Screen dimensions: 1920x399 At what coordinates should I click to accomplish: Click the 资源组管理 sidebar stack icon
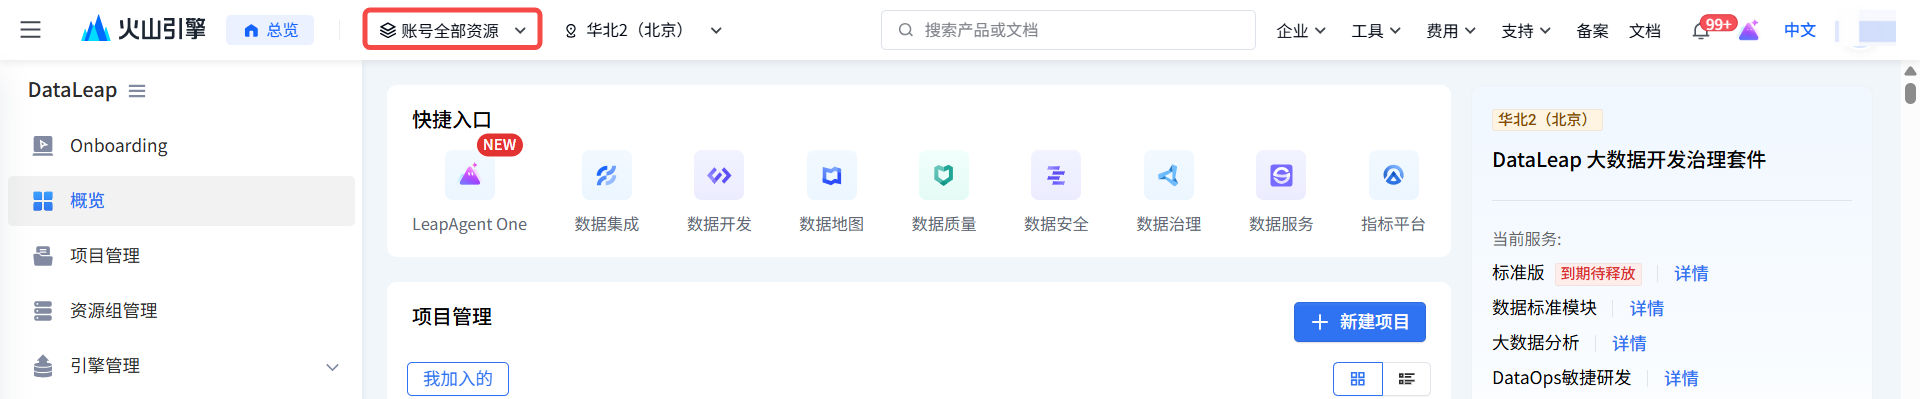click(x=43, y=311)
